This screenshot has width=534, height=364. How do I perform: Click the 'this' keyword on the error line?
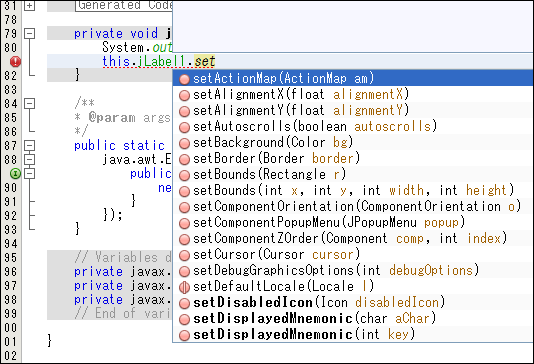(x=116, y=62)
